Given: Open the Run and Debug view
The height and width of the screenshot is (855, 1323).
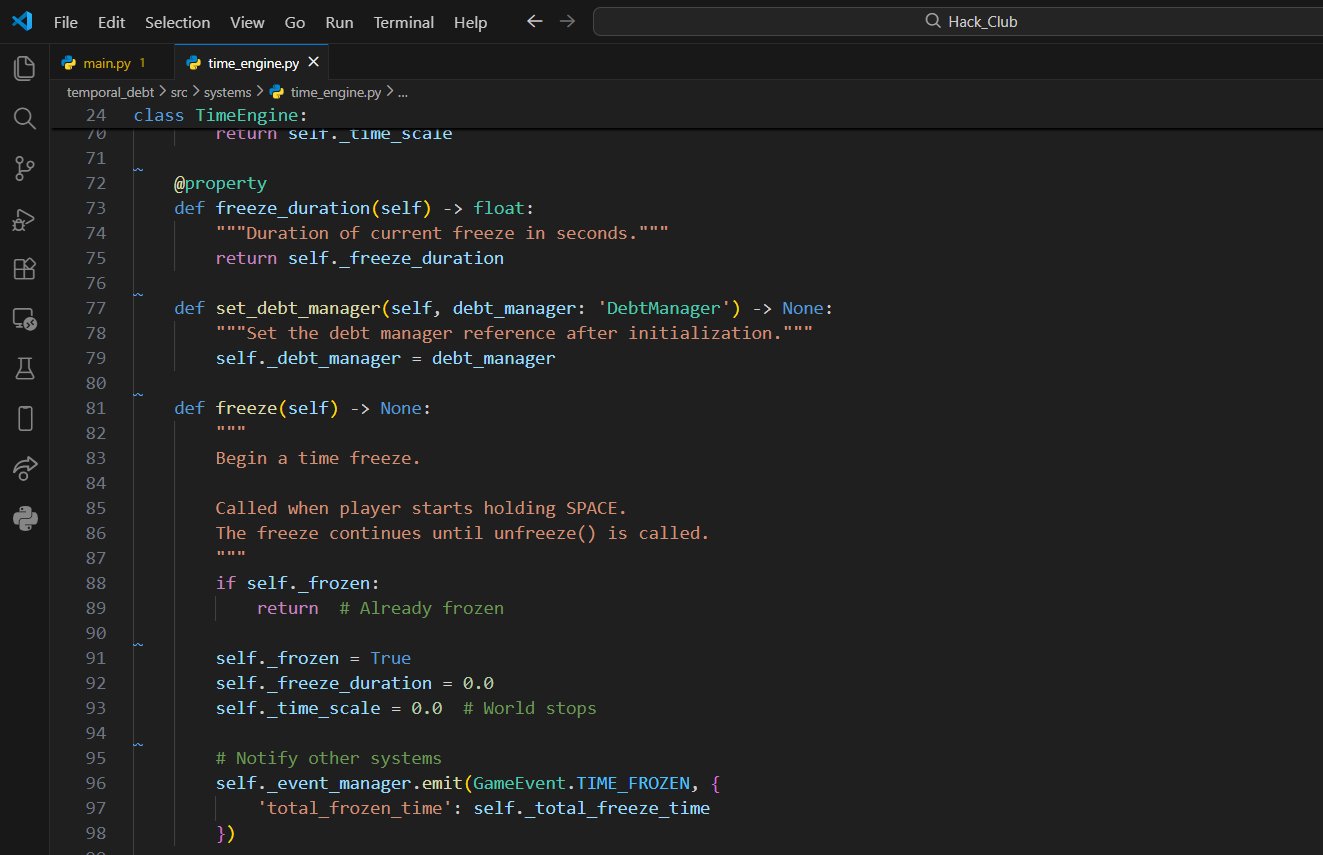Looking at the screenshot, I should click(25, 220).
